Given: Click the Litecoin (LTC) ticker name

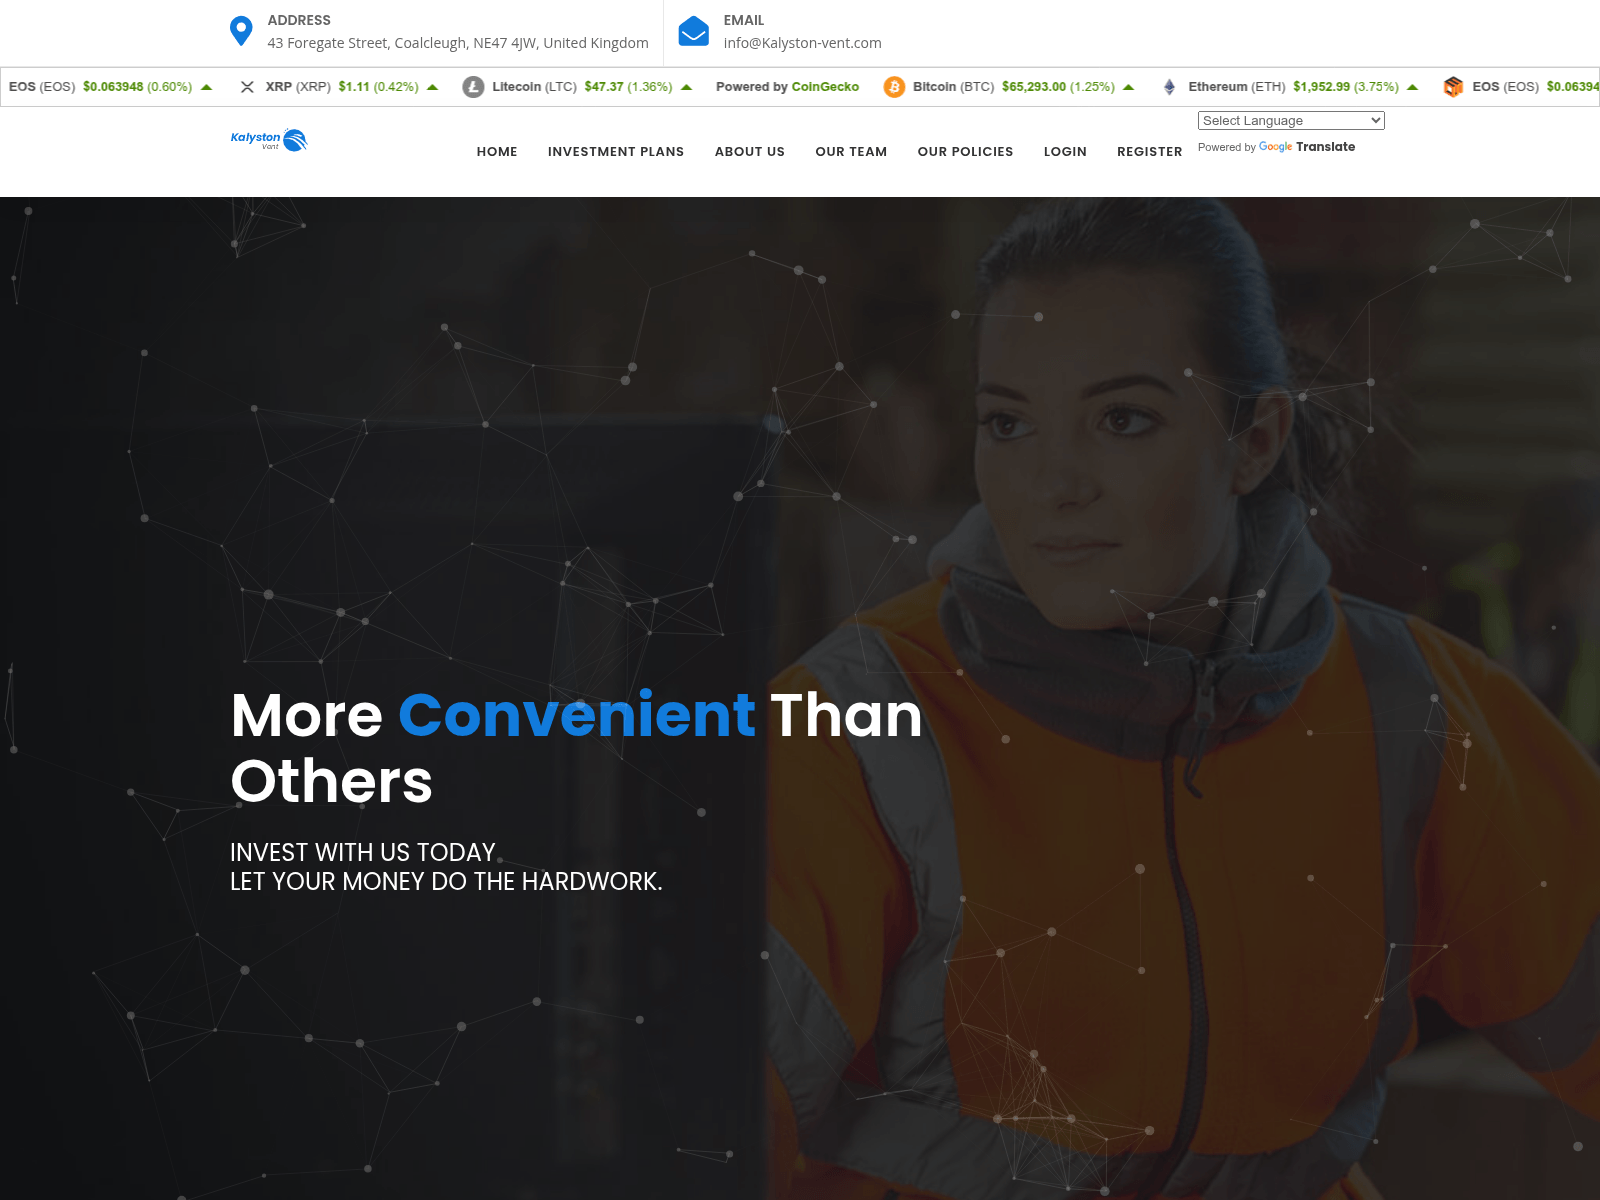Looking at the screenshot, I should (534, 87).
